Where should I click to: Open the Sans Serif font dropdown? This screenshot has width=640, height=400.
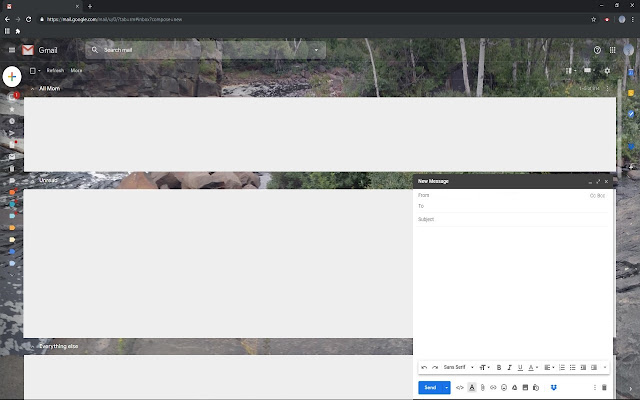458,368
